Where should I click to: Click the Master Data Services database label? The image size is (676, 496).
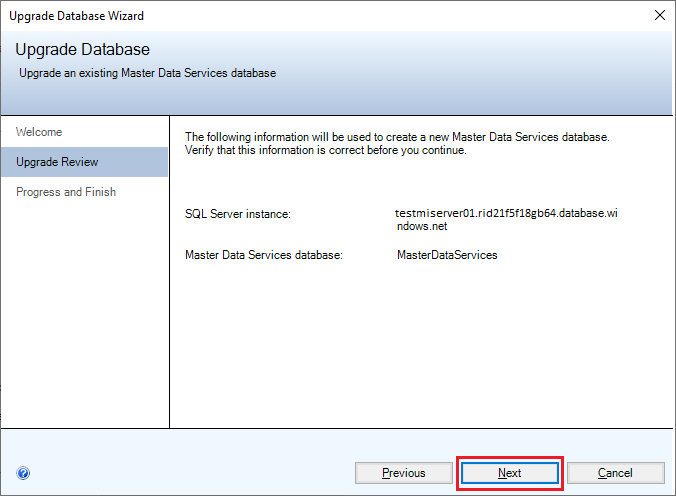264,255
